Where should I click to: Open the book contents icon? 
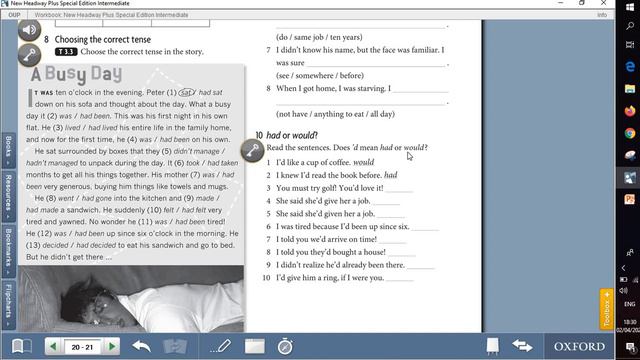[x=22, y=347]
